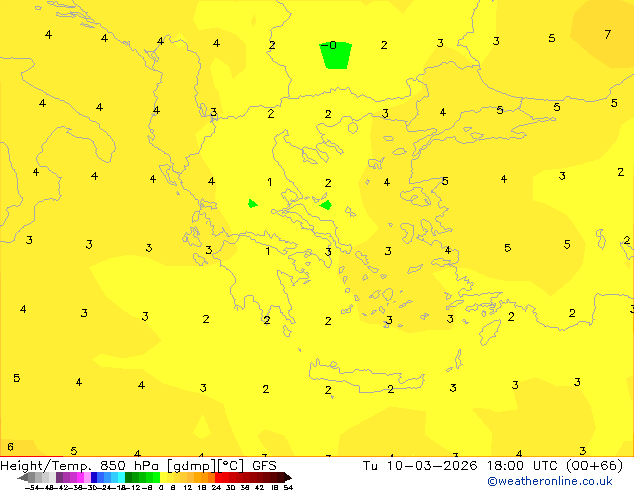Click the legend scale label "30"
Image resolution: width=634 pixels, height=490 pixels.
pos(230,488)
